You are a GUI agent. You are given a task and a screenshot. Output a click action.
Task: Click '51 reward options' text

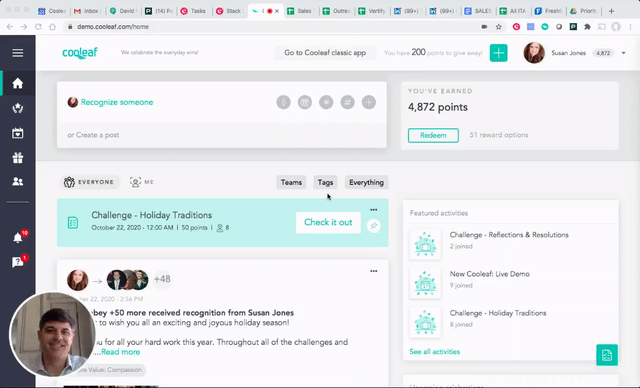pyautogui.click(x=499, y=135)
